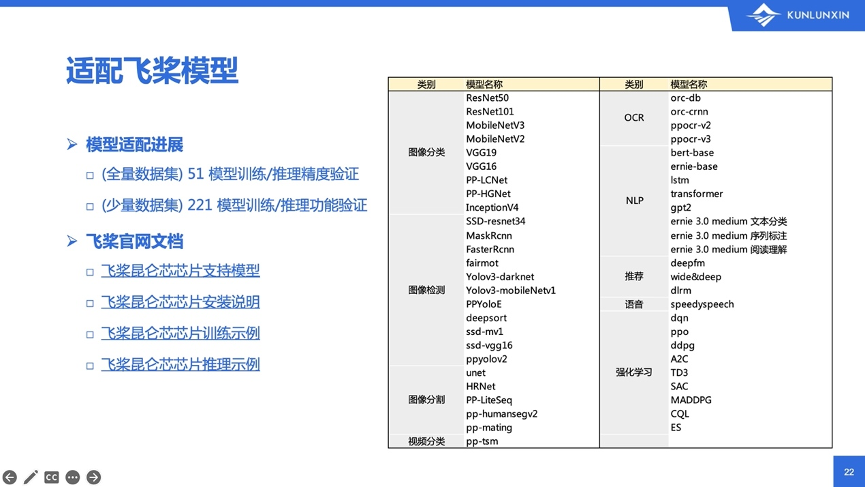Click OCR category cell
Viewport: 866px width, 487px height.
pos(634,118)
